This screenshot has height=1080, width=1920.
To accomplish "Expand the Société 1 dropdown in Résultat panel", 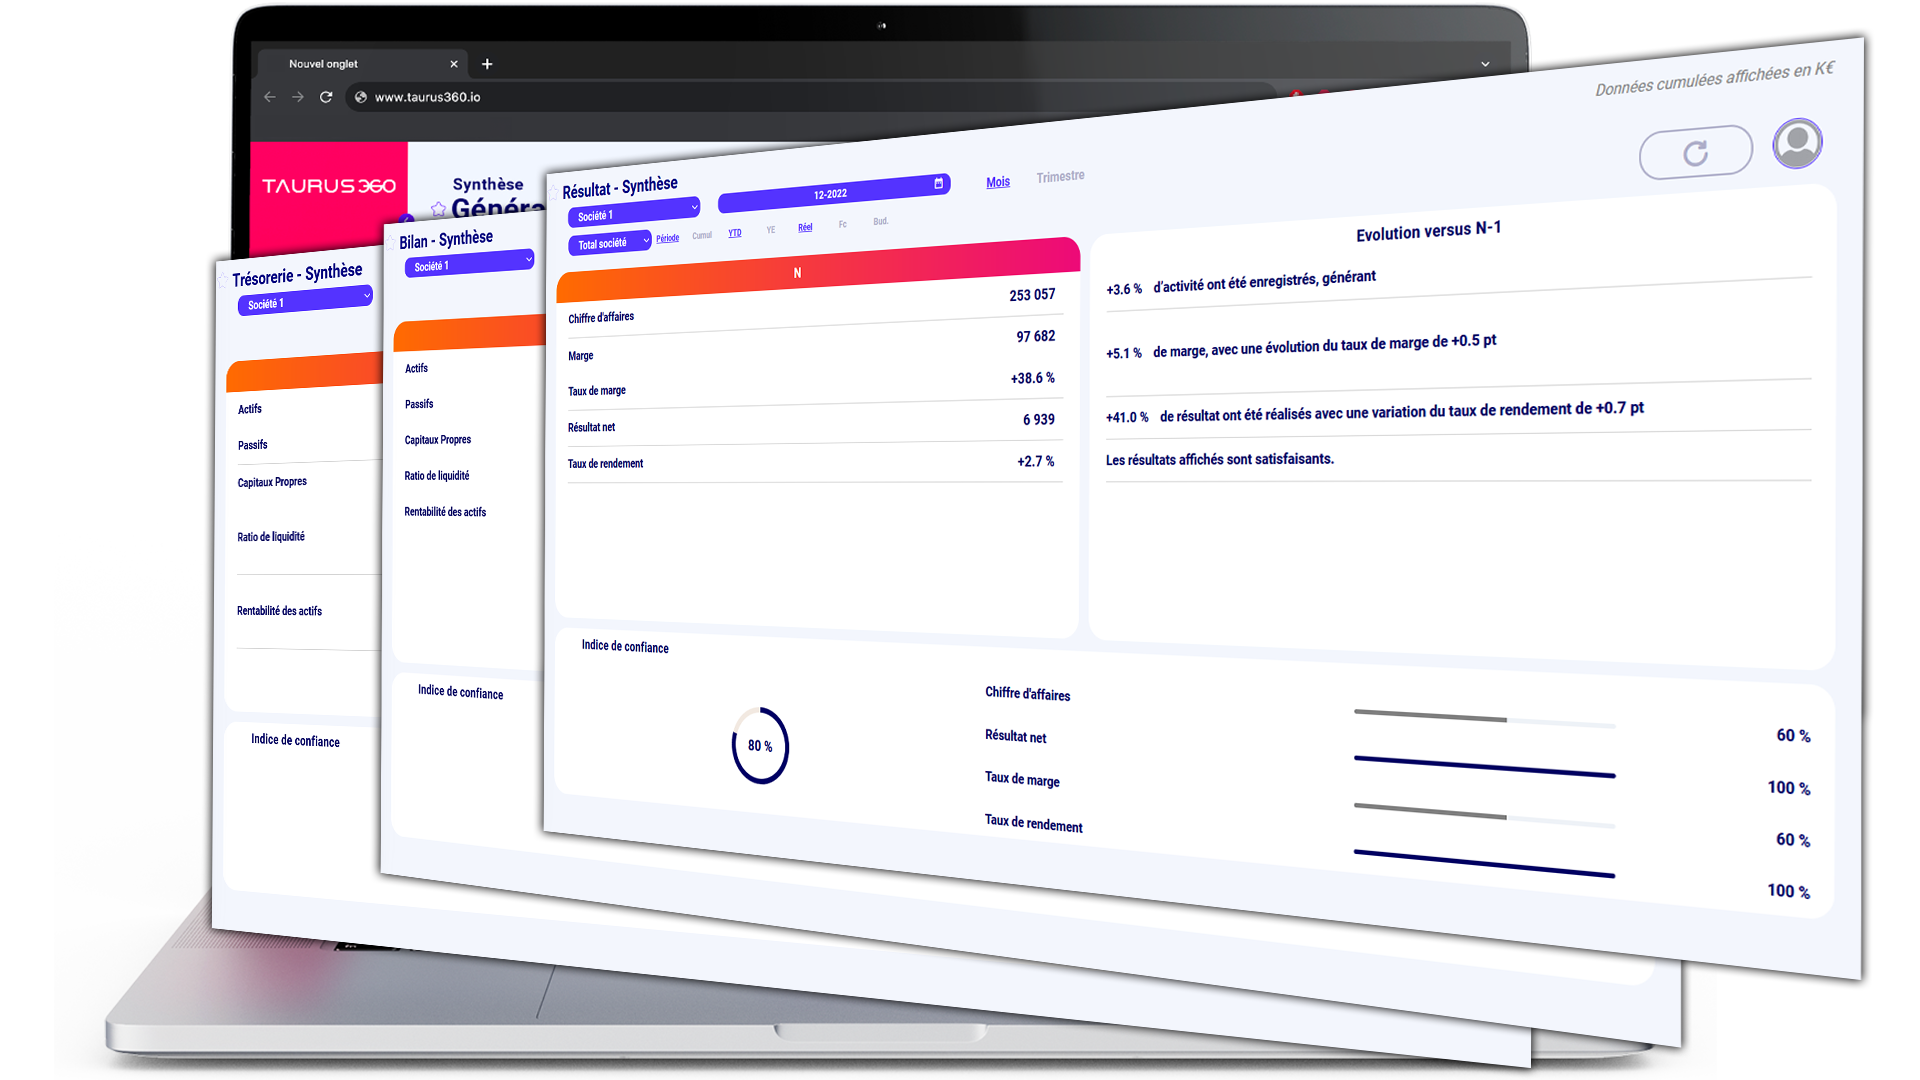I will (634, 212).
